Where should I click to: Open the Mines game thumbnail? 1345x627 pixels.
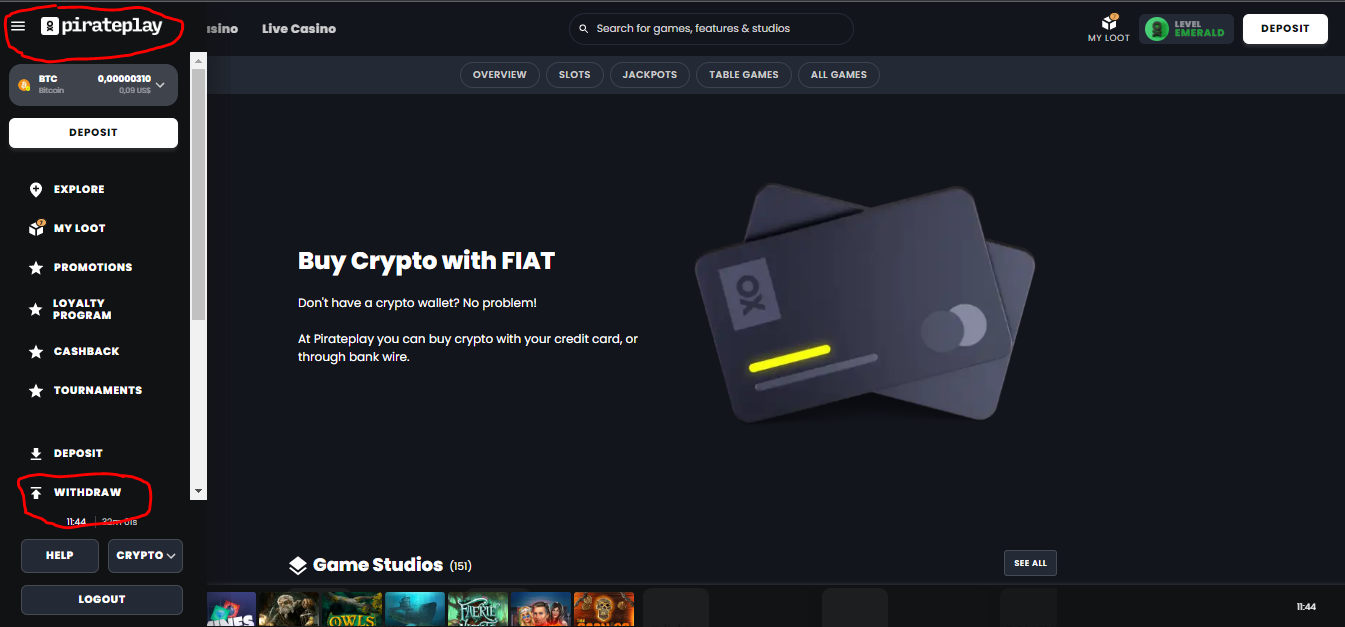231,609
